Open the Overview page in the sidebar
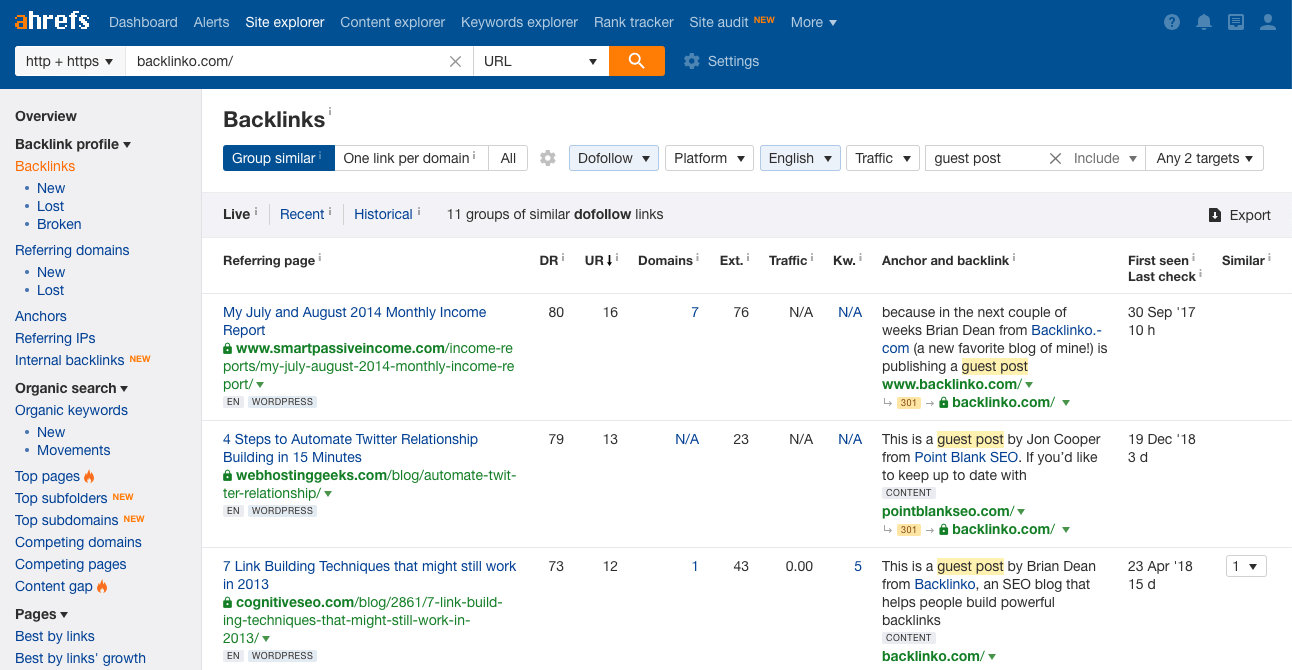Image resolution: width=1292 pixels, height=670 pixels. pos(46,116)
